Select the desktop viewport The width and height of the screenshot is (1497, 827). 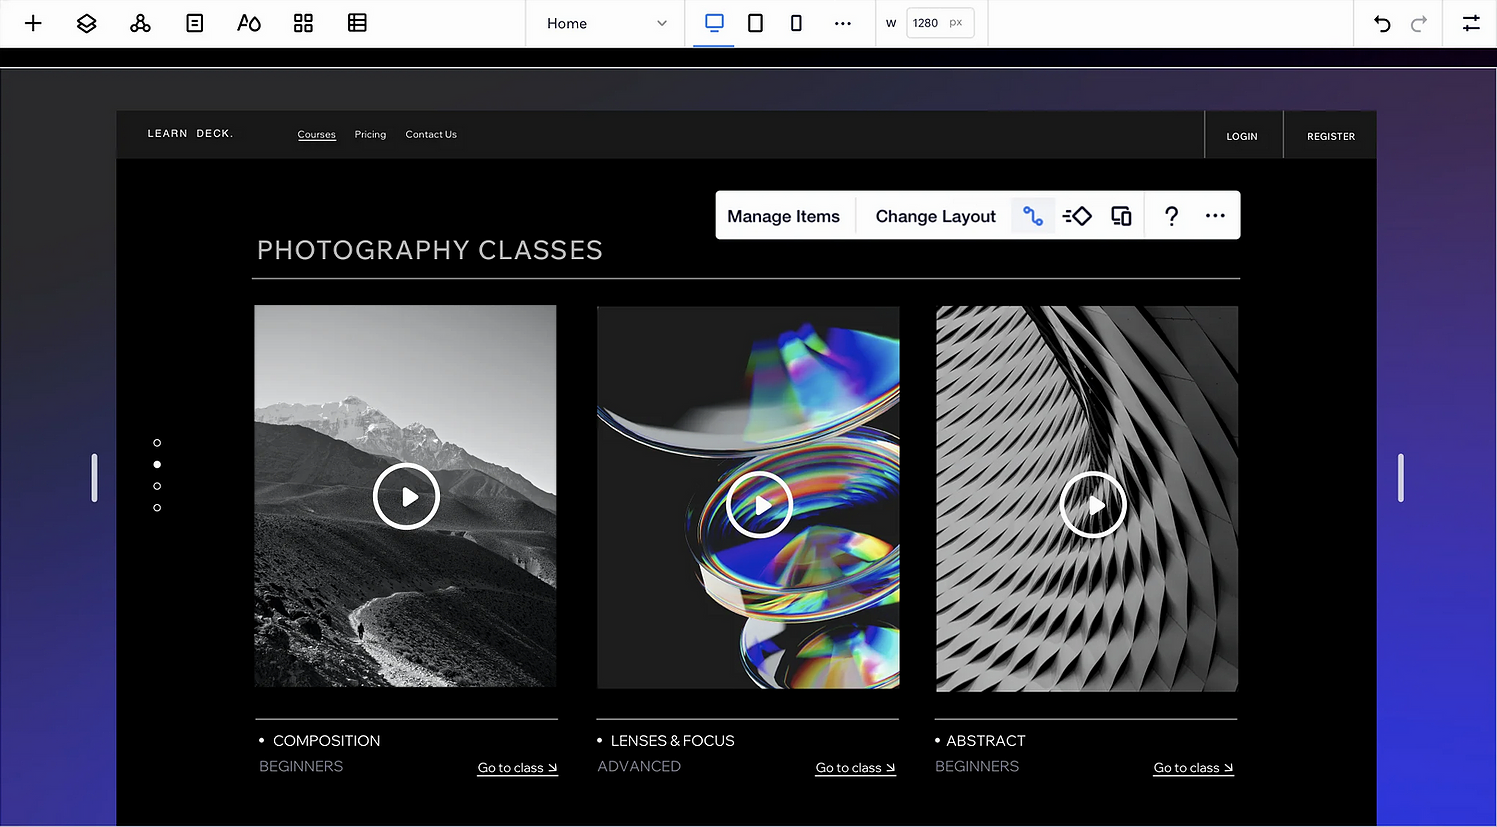point(714,23)
